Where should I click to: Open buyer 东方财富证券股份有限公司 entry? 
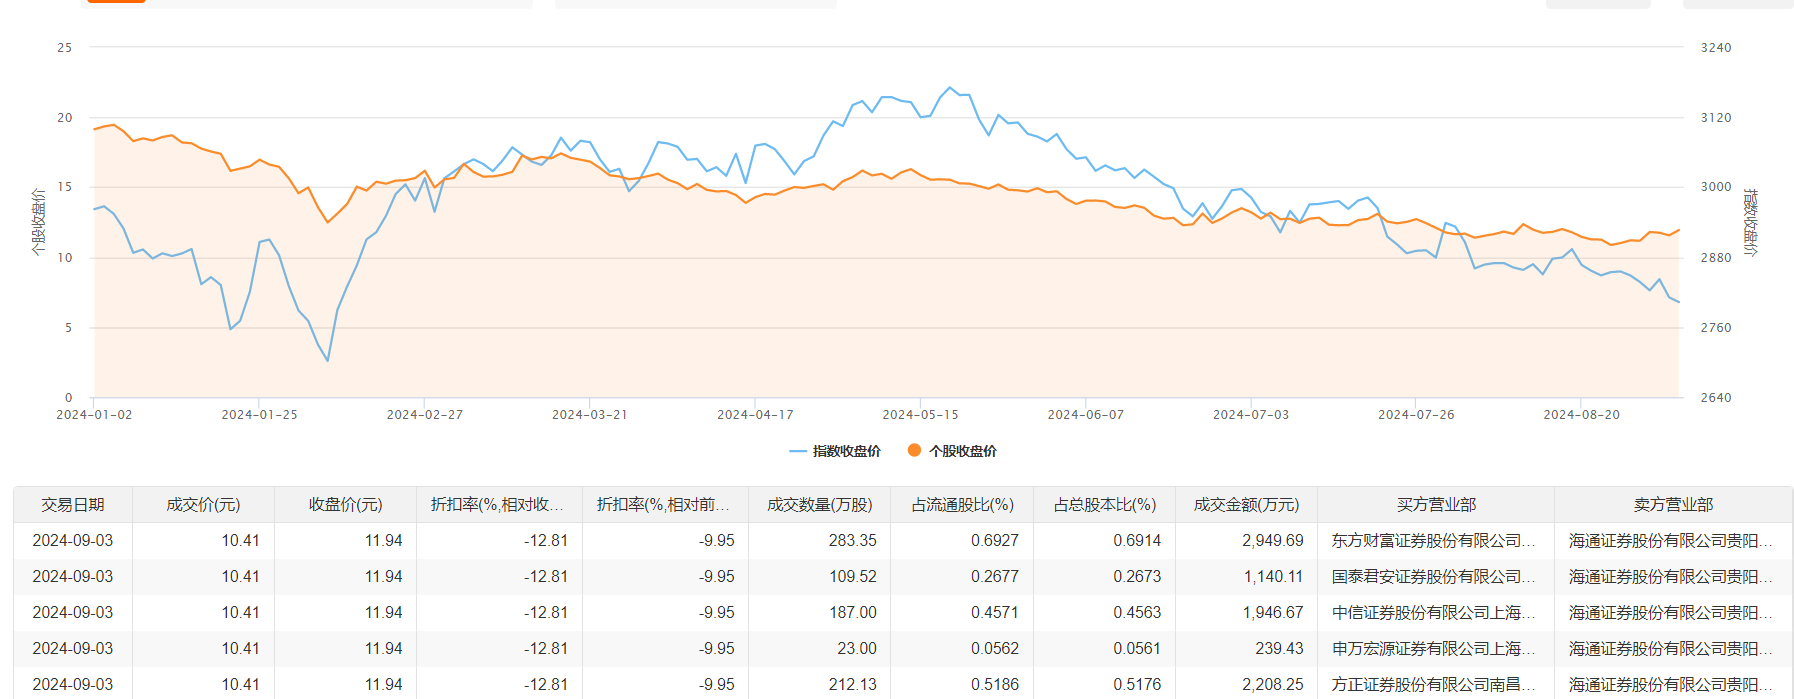(1432, 541)
